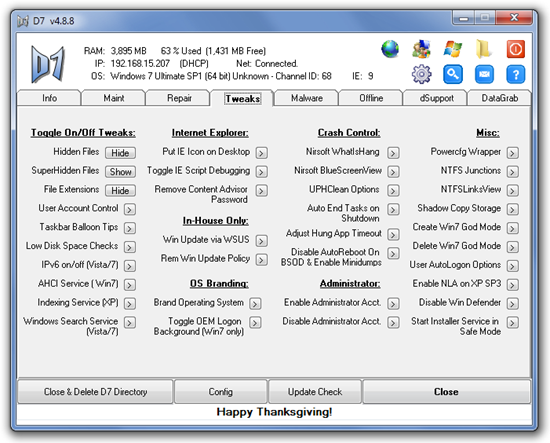The height and width of the screenshot is (443, 550).
Task: Open Nirsoft BlueScreenView arrow button
Action: pyautogui.click(x=393, y=172)
